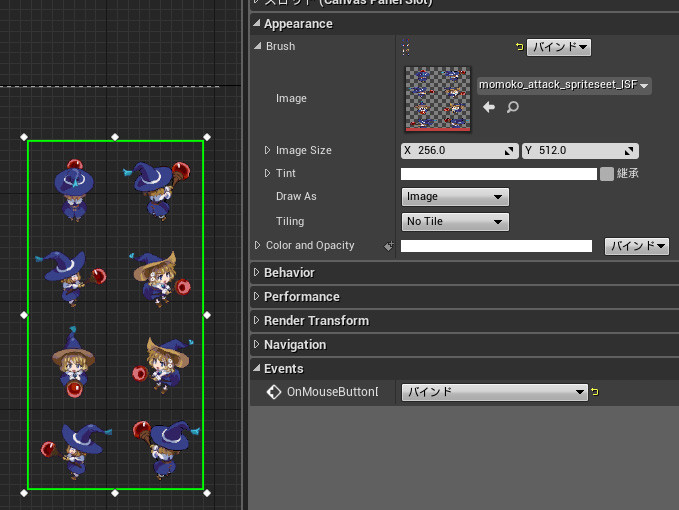Open the momoko_attack_spriteseet asset dropdown
The image size is (679, 510).
[564, 85]
